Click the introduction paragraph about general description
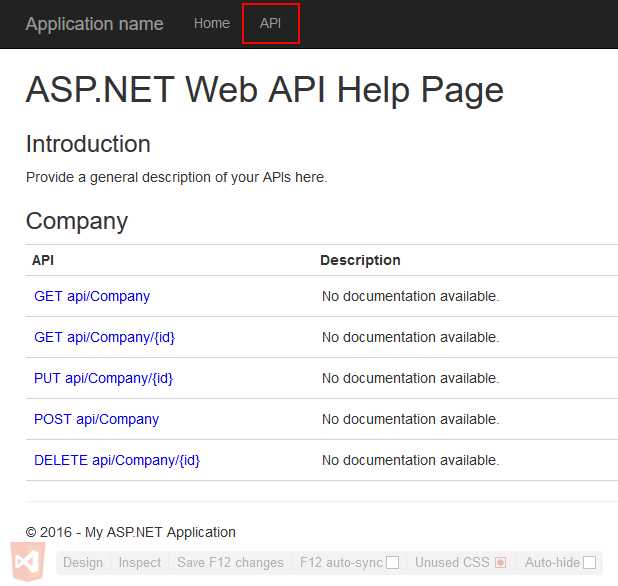Image resolution: width=618 pixels, height=586 pixels. pyautogui.click(x=177, y=177)
